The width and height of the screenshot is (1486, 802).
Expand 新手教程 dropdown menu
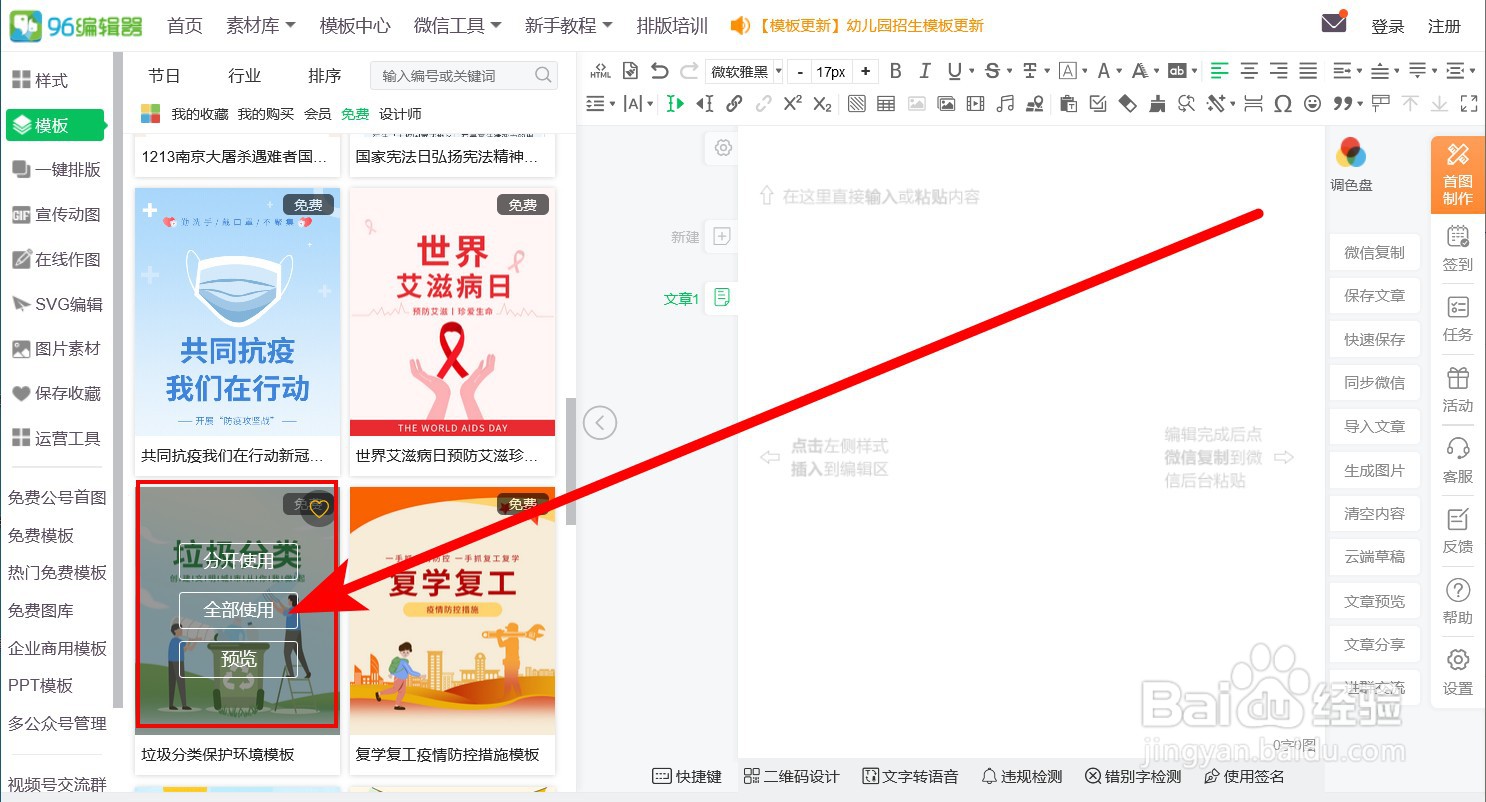click(x=568, y=26)
